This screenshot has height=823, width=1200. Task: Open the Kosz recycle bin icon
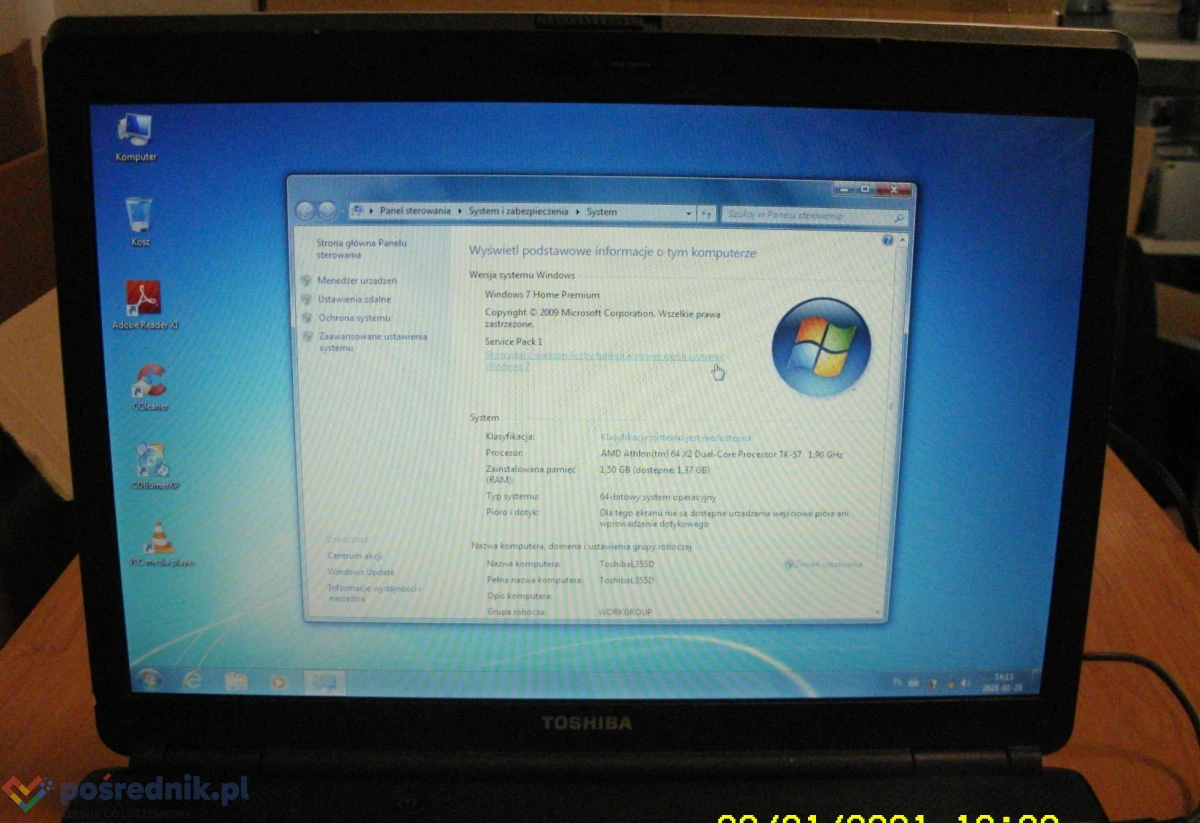tap(139, 214)
